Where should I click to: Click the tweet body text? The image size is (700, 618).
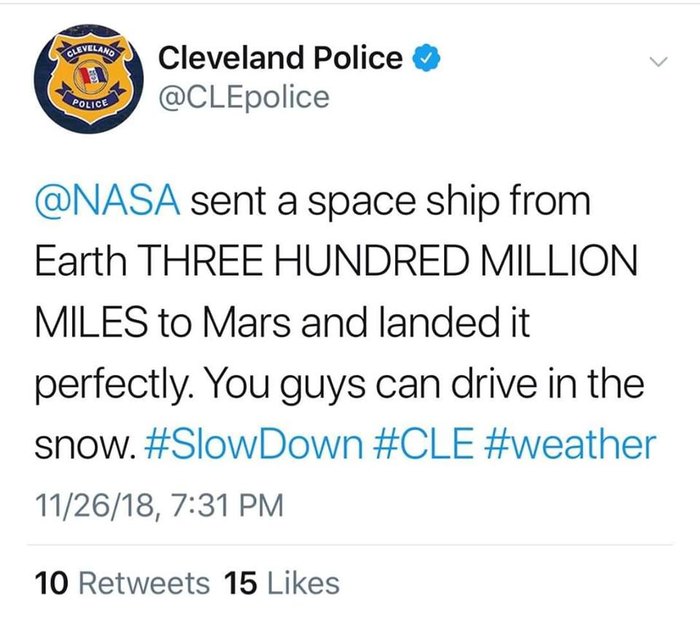(x=346, y=323)
